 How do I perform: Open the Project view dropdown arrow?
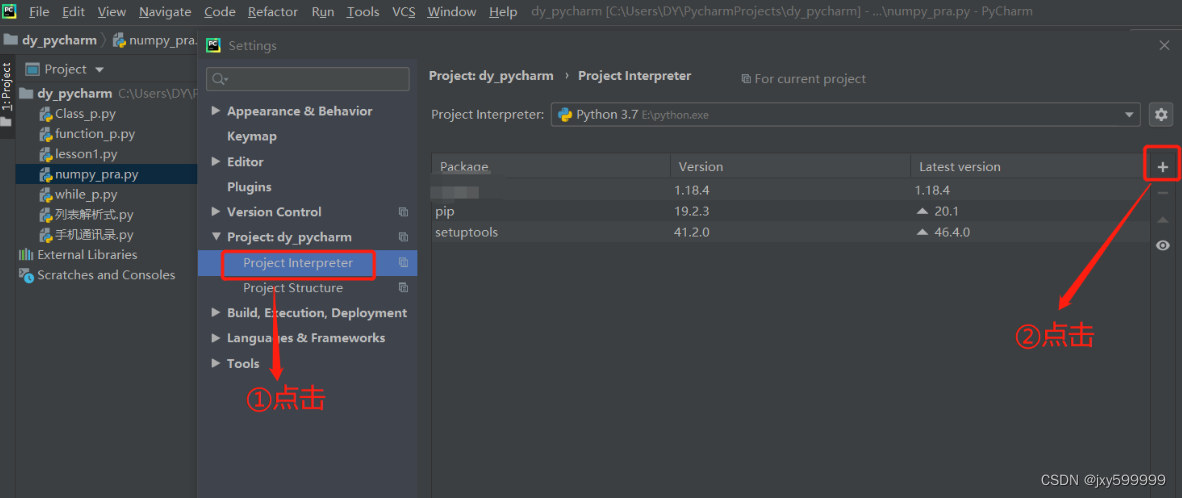[x=100, y=69]
